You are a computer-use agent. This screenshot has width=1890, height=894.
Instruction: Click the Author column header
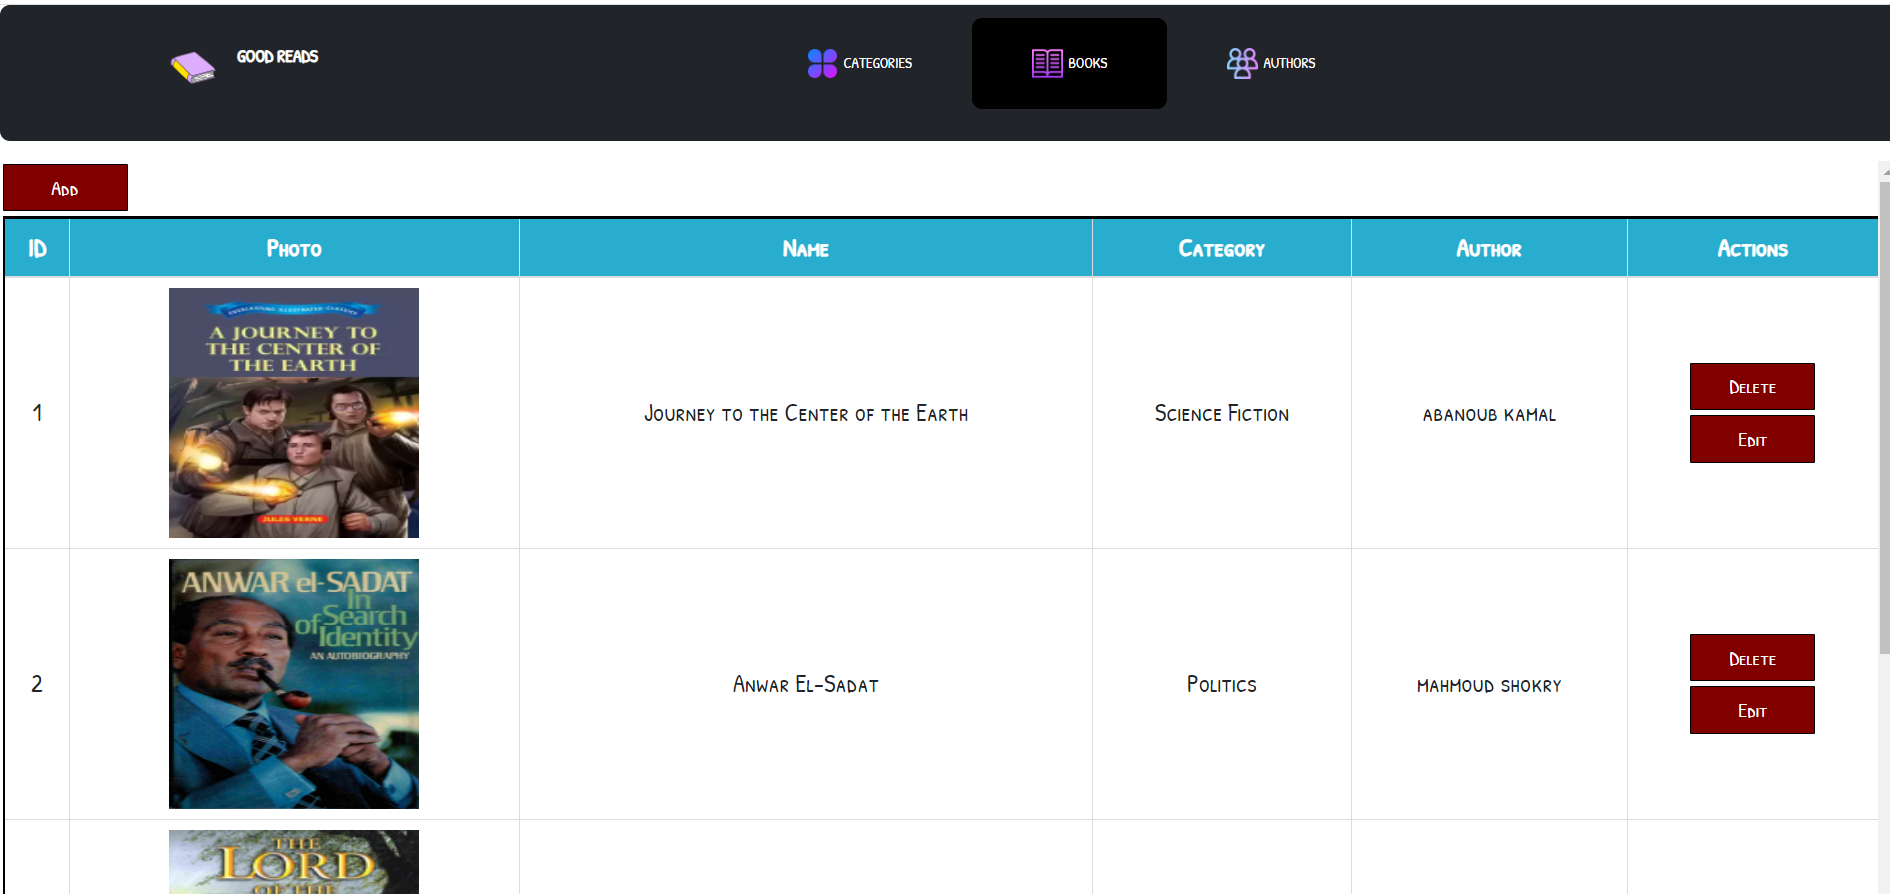(1489, 248)
